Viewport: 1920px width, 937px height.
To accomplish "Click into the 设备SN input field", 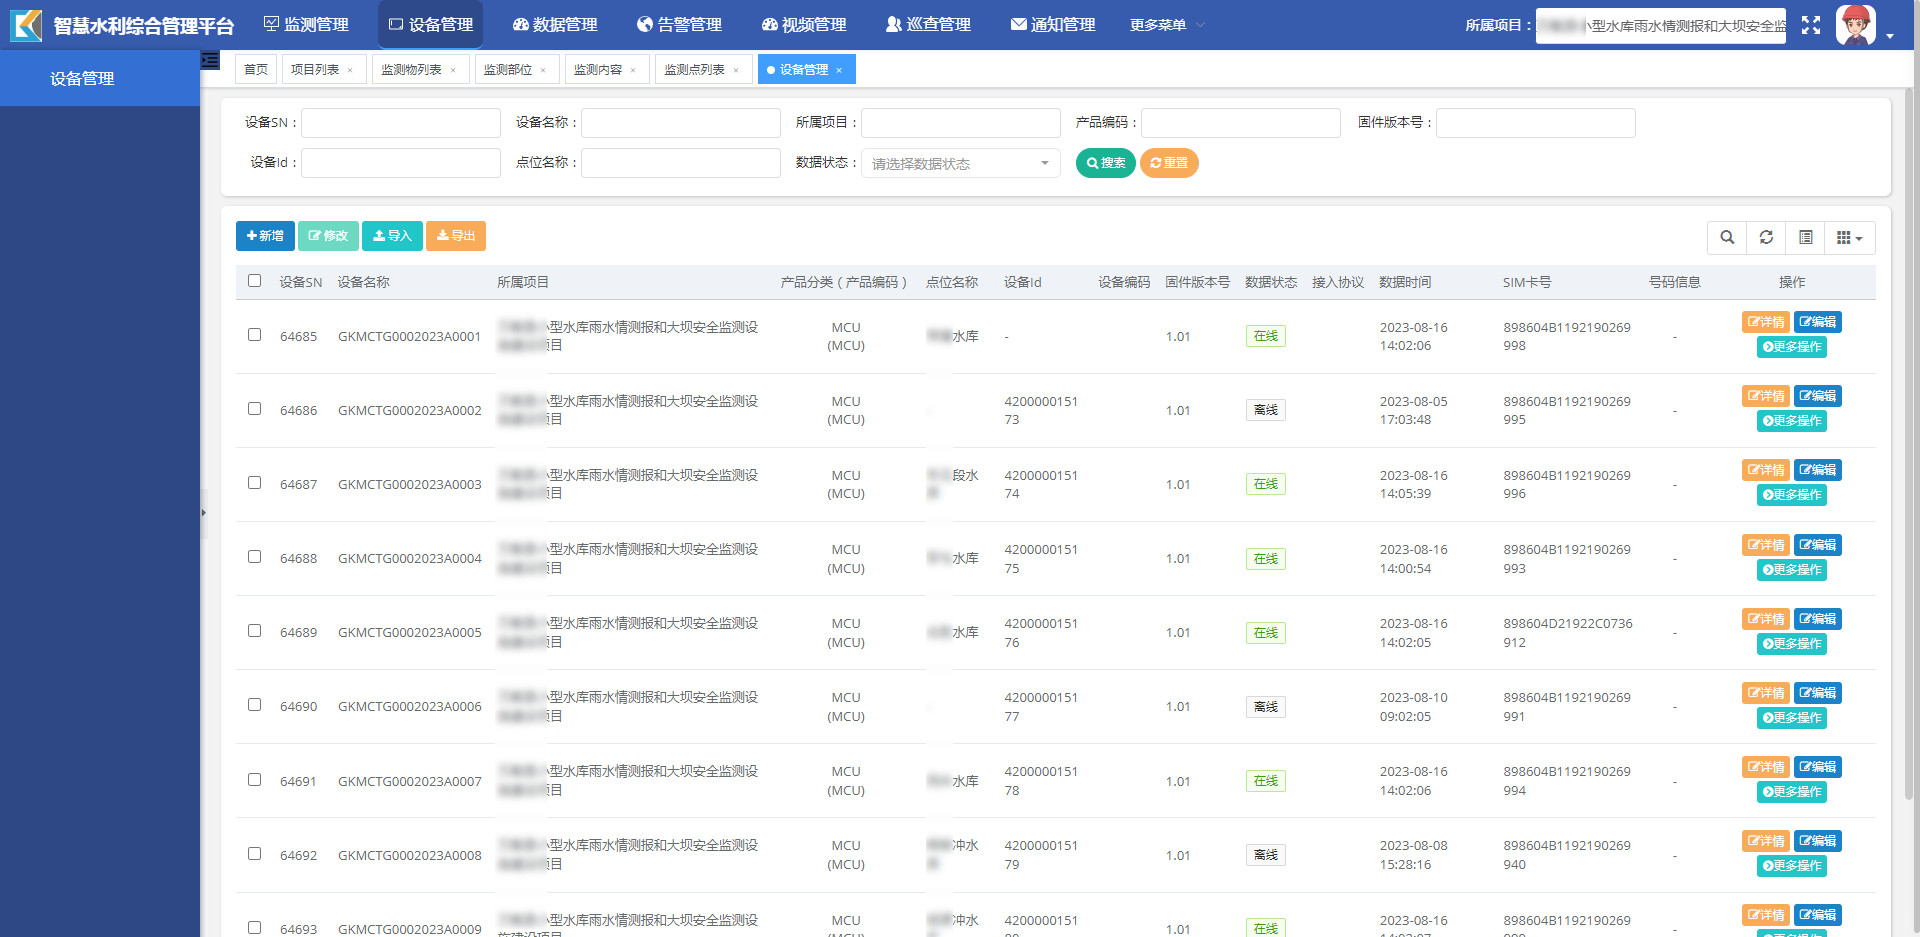I will point(400,123).
